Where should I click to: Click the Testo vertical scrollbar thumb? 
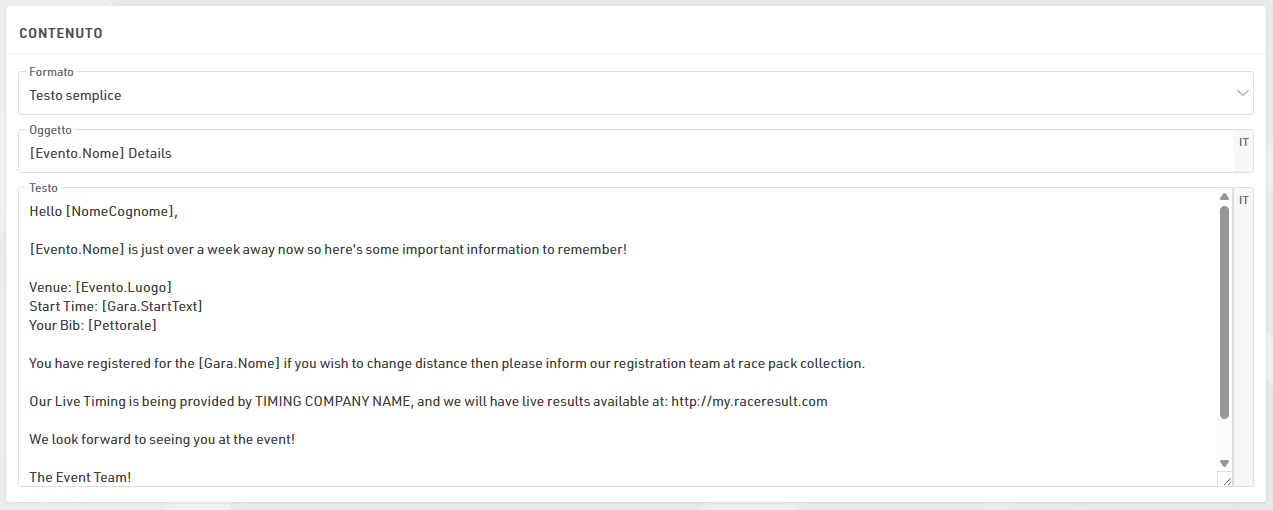[1224, 312]
